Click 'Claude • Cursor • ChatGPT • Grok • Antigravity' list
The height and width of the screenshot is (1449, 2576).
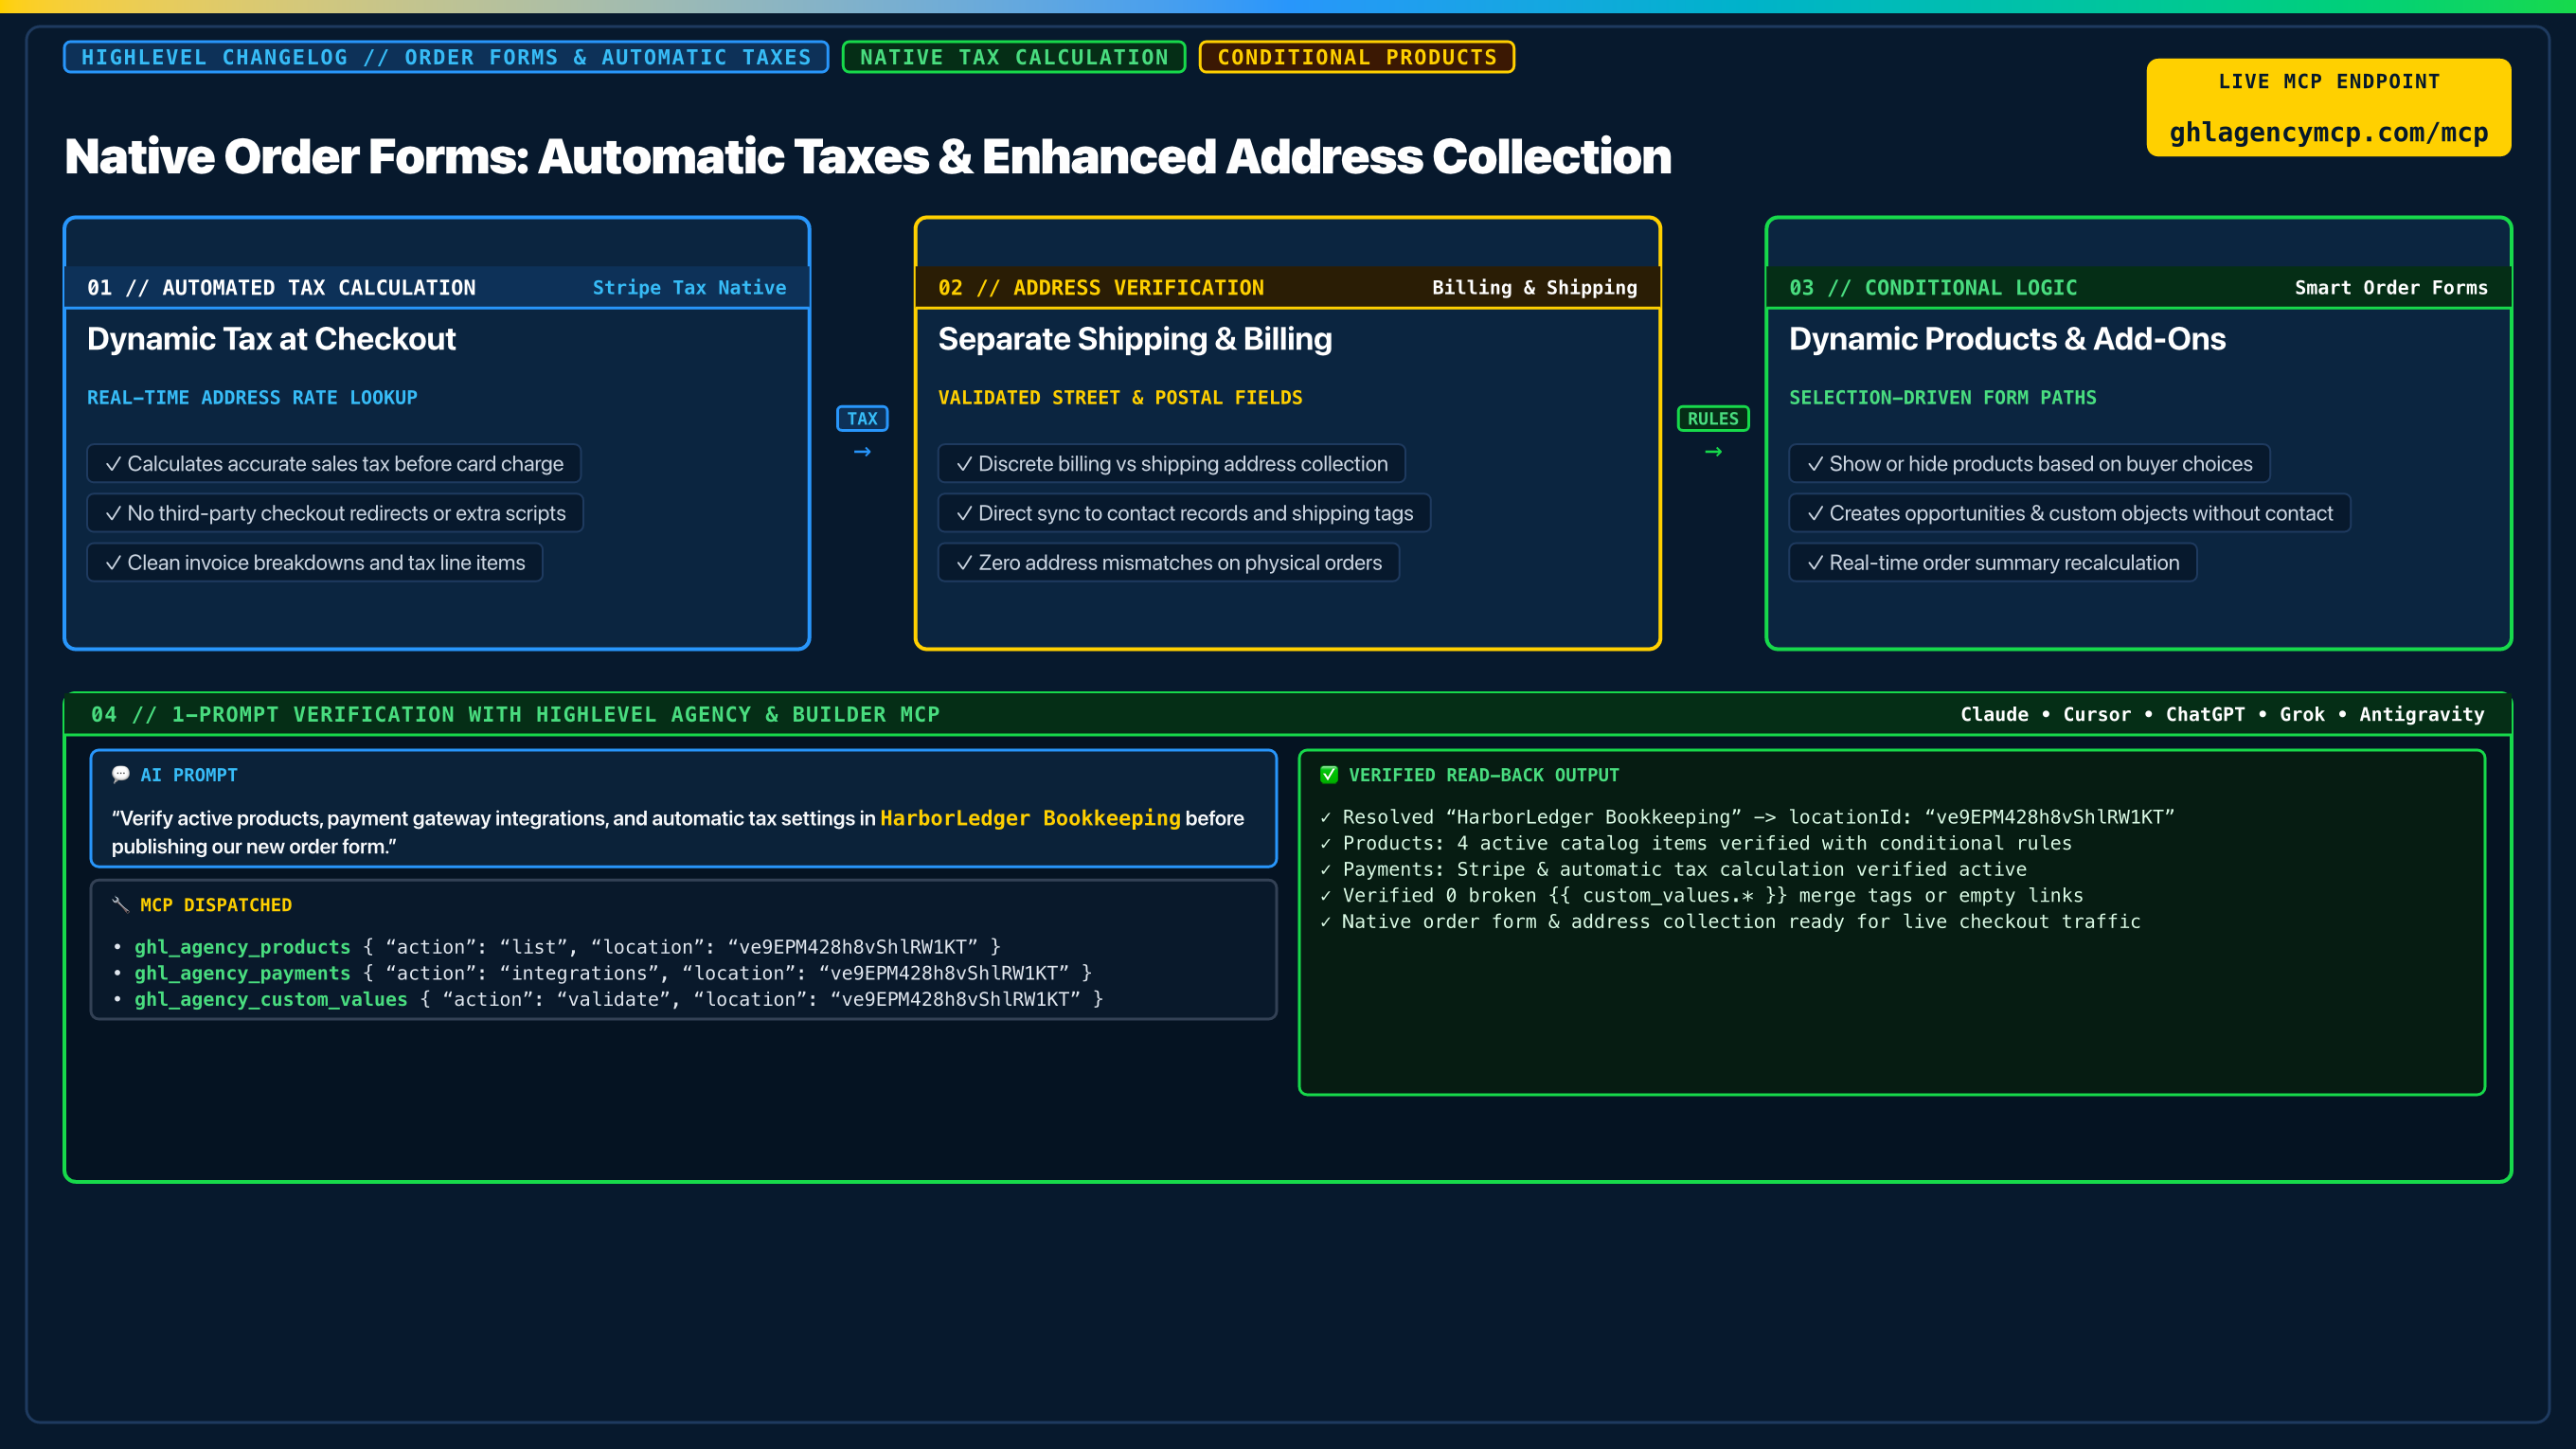[x=2222, y=714]
